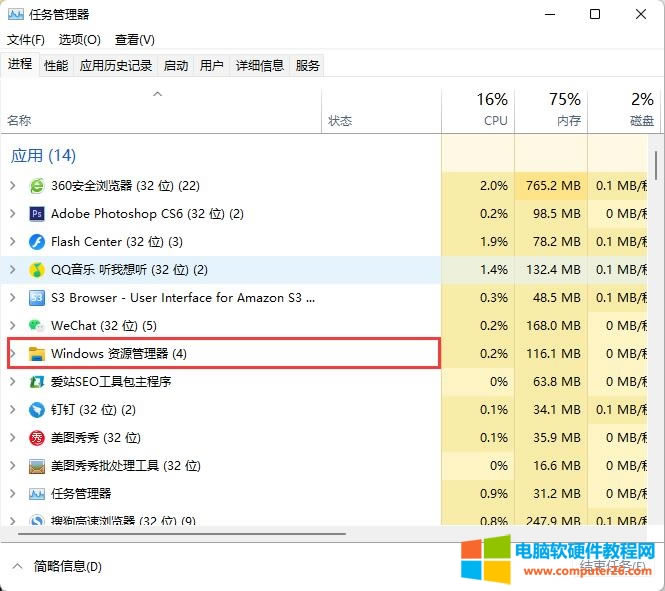This screenshot has width=665, height=591.
Task: Expand the S3 Browser process group
Action: [13, 298]
